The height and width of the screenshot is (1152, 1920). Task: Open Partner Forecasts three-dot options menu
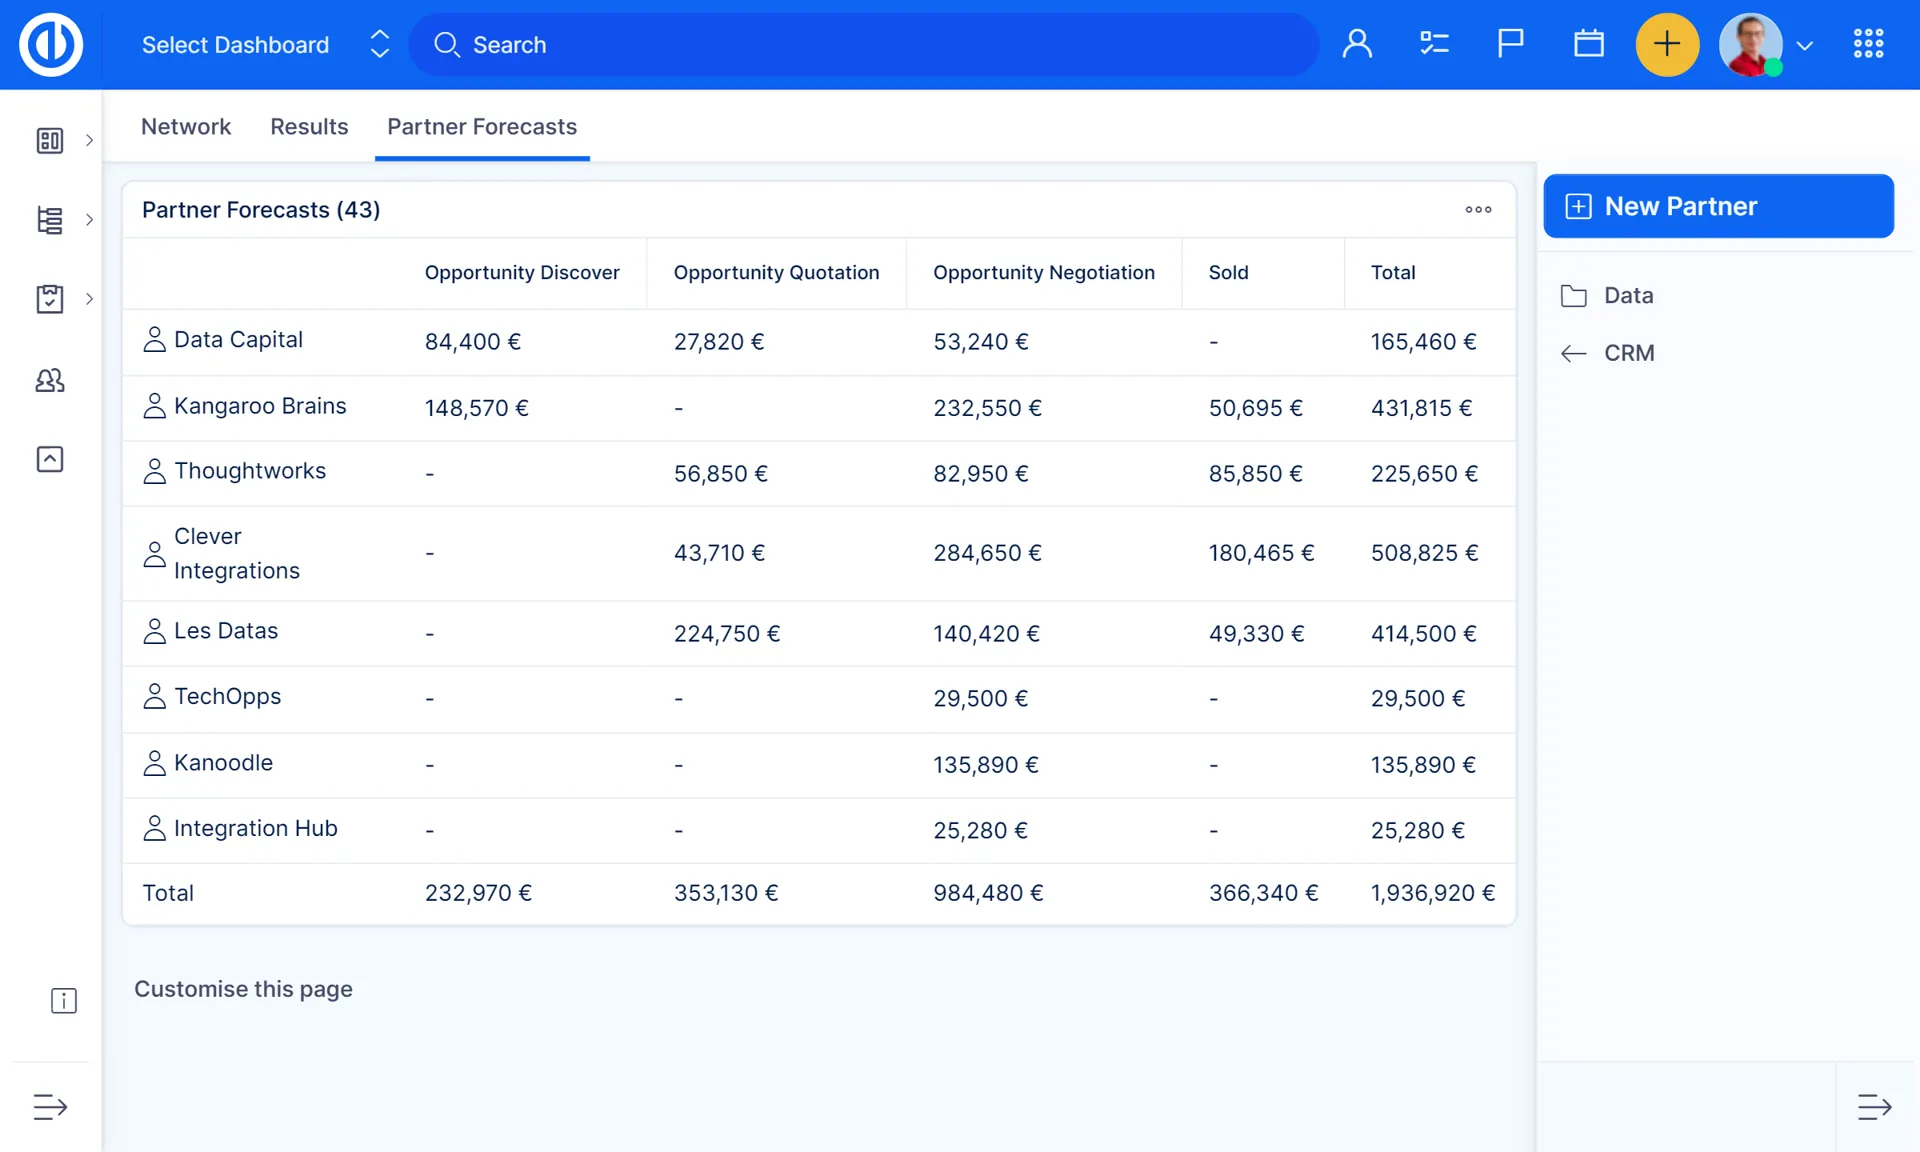(x=1478, y=210)
